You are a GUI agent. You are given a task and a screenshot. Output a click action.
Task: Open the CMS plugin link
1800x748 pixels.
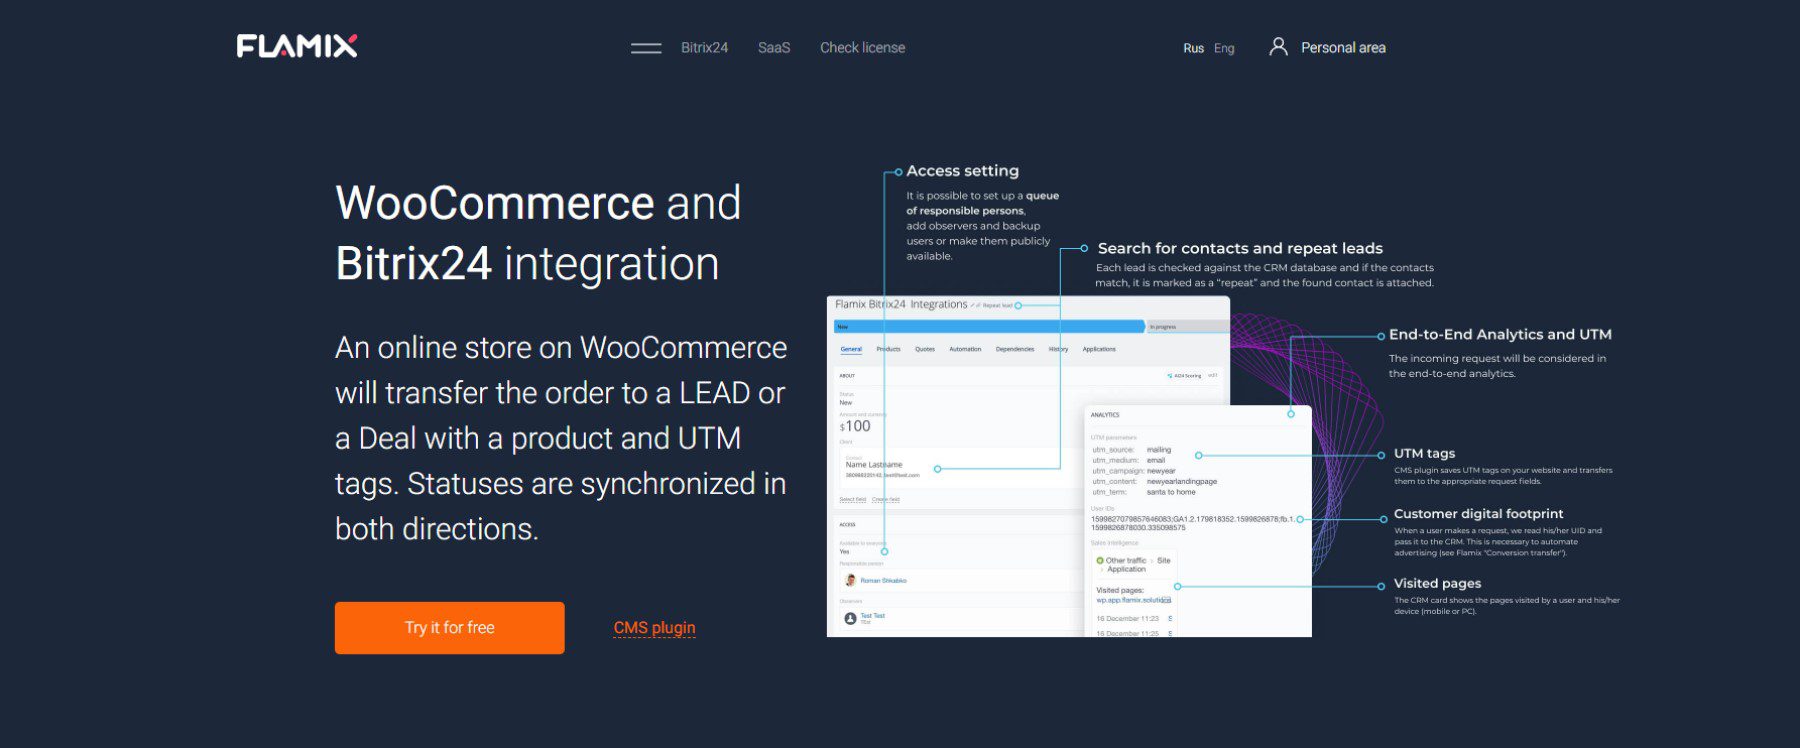654,628
